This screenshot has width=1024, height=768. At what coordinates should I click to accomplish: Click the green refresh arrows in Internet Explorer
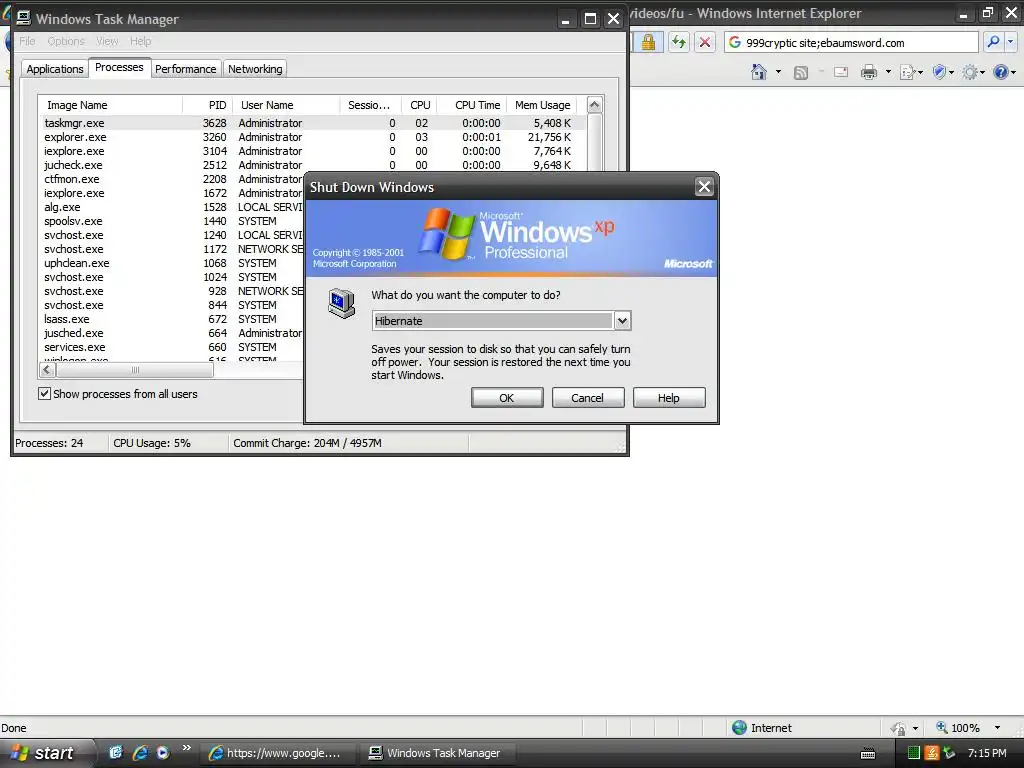679,42
